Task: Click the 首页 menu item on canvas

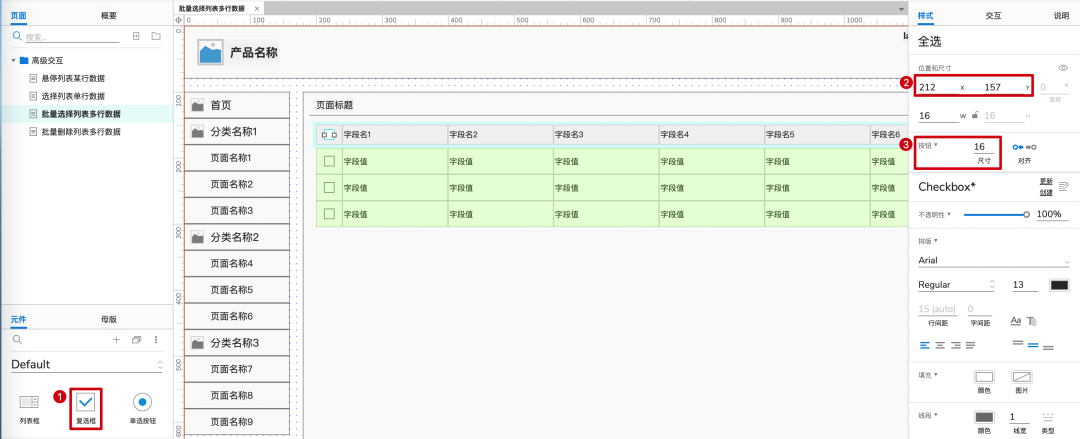Action: tap(237, 105)
